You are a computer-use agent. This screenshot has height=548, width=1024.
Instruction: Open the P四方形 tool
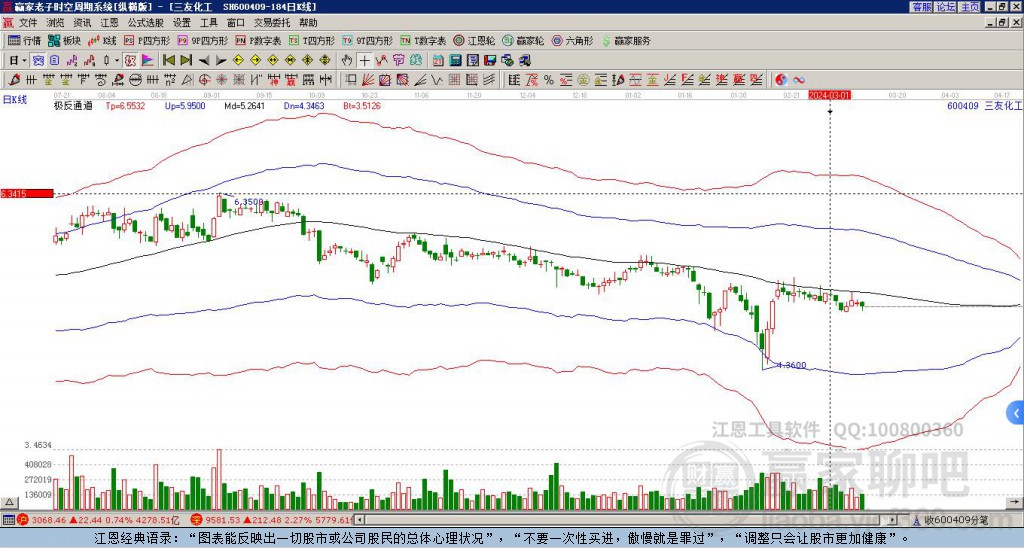(147, 40)
